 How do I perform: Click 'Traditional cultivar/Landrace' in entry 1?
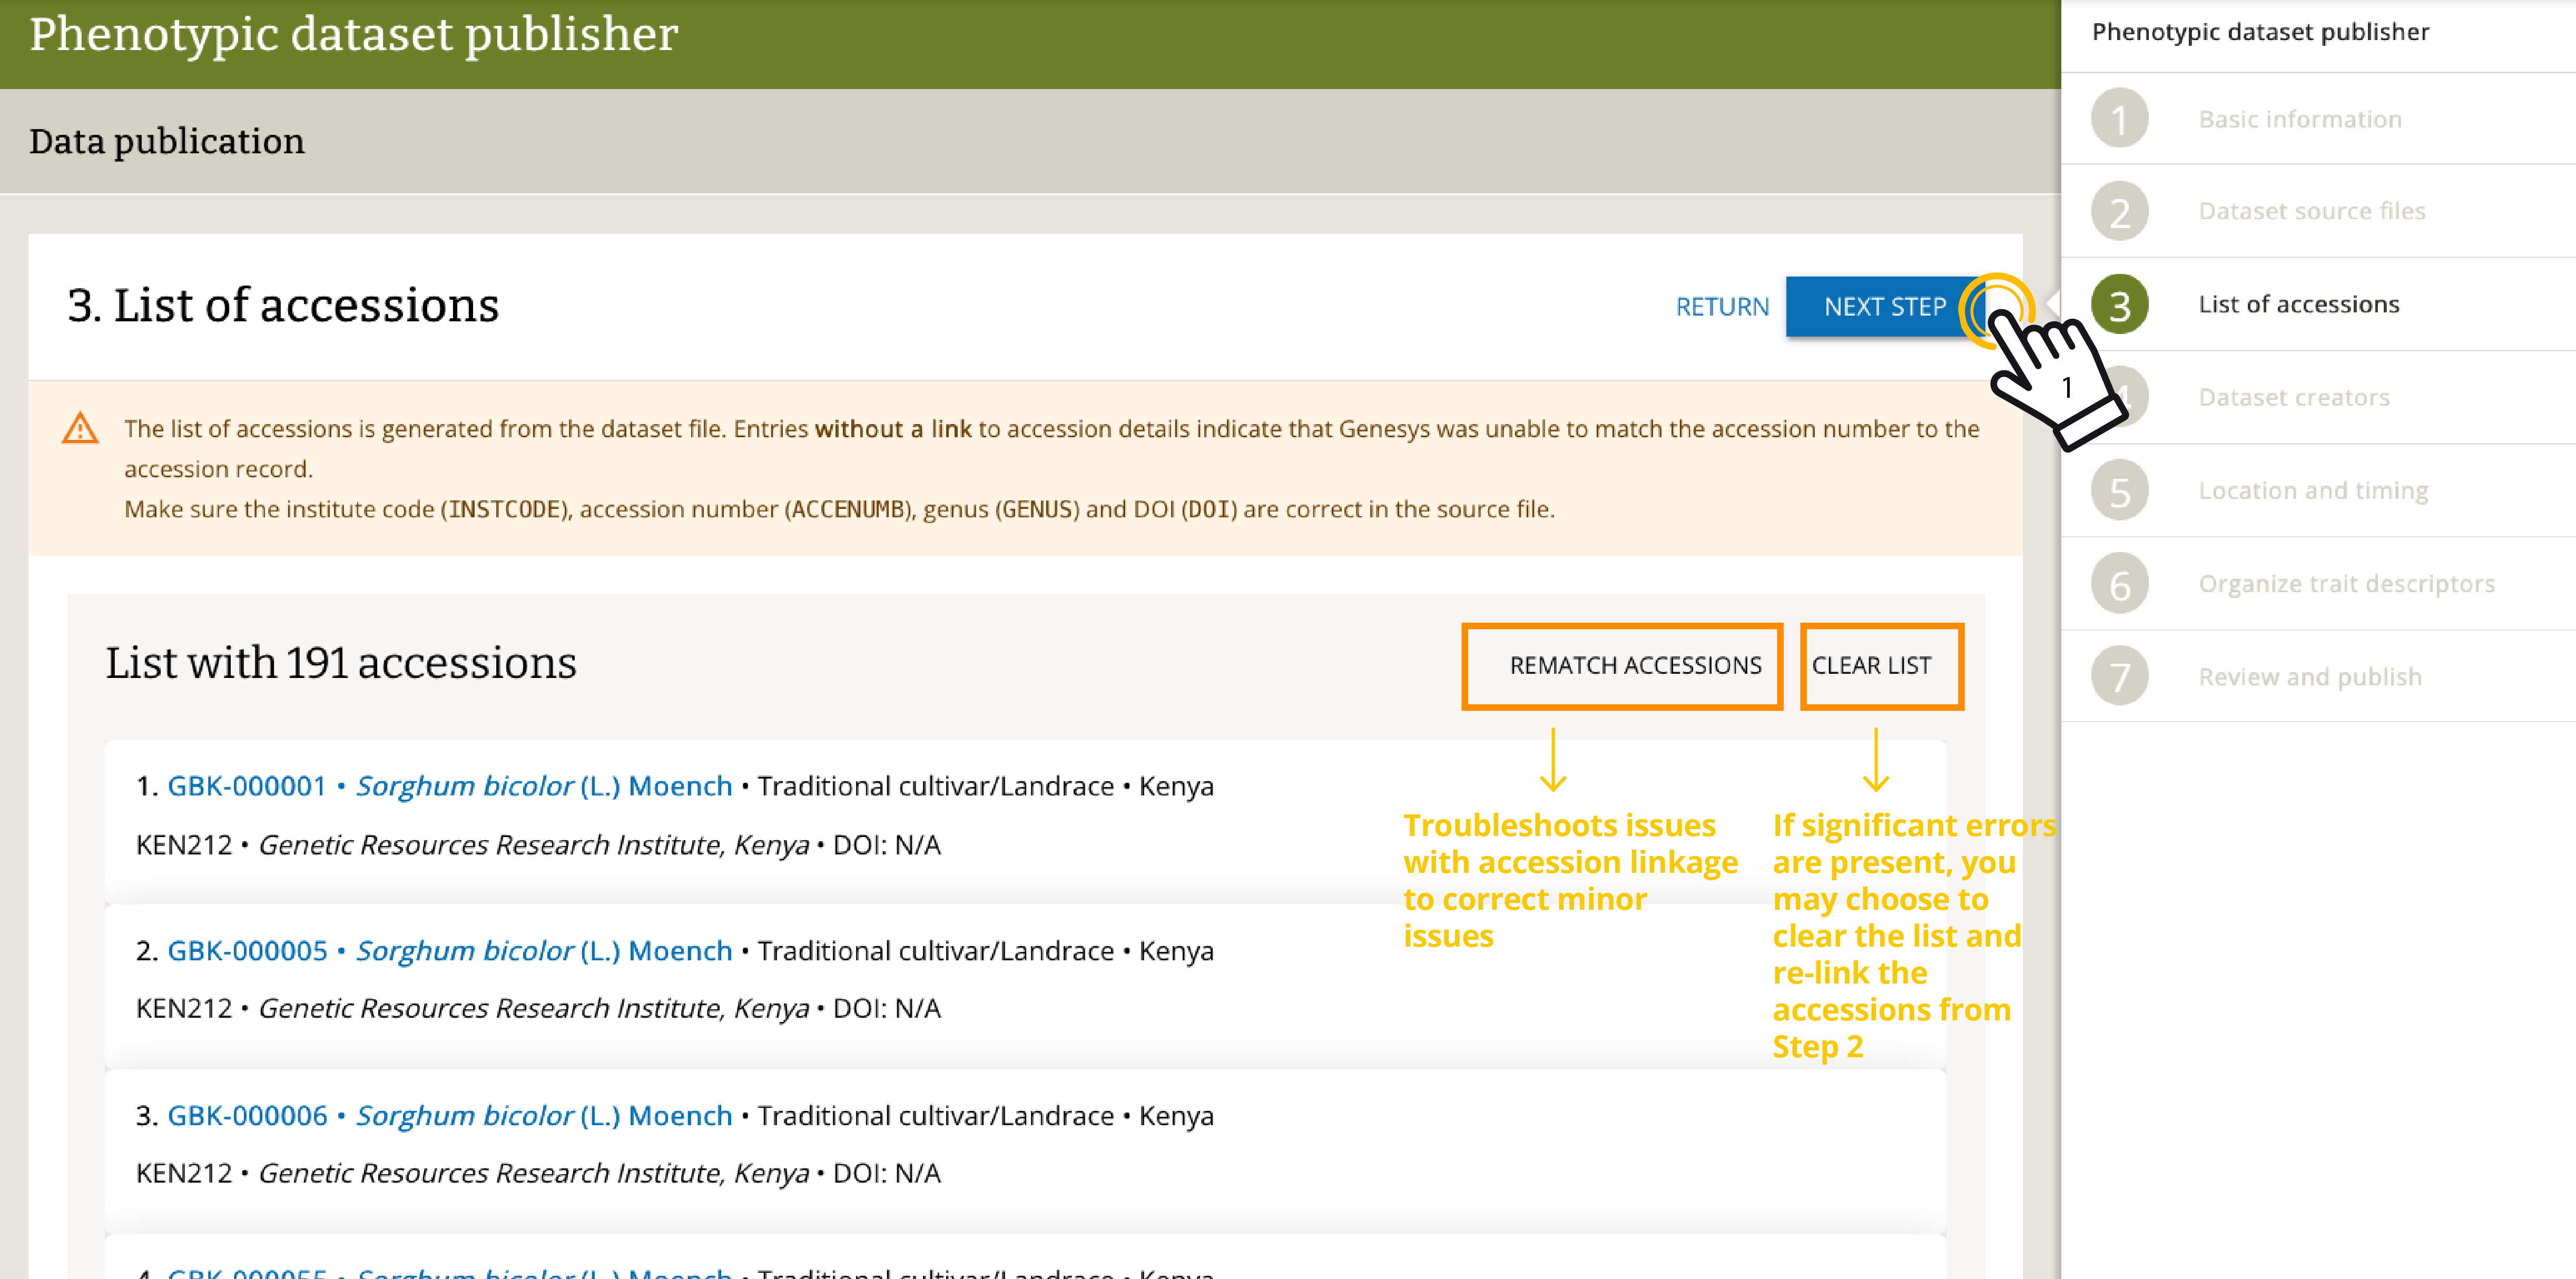coord(935,786)
